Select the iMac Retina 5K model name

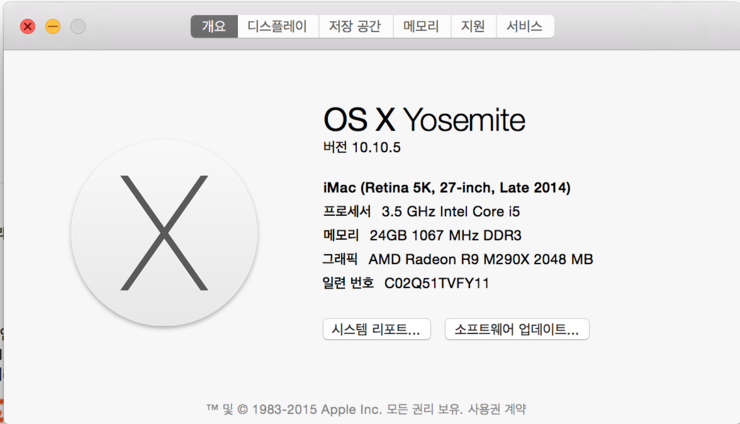(447, 187)
